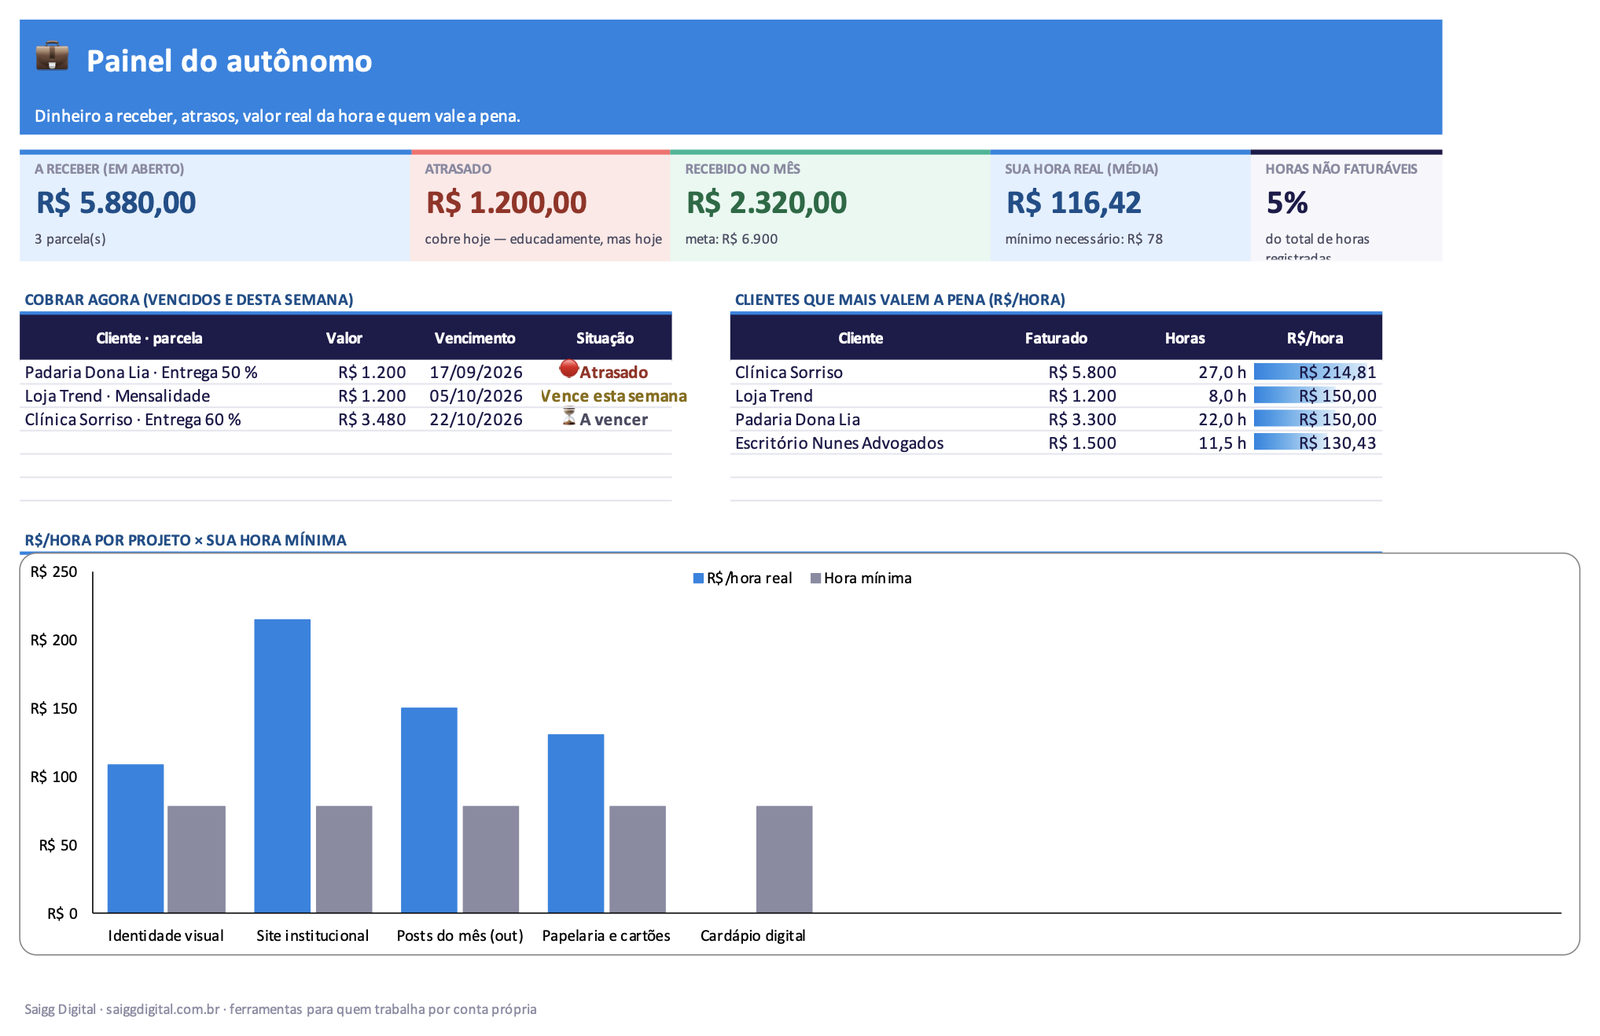Click the Vence esta semana status
The height and width of the screenshot is (1036, 1600).
613,396
